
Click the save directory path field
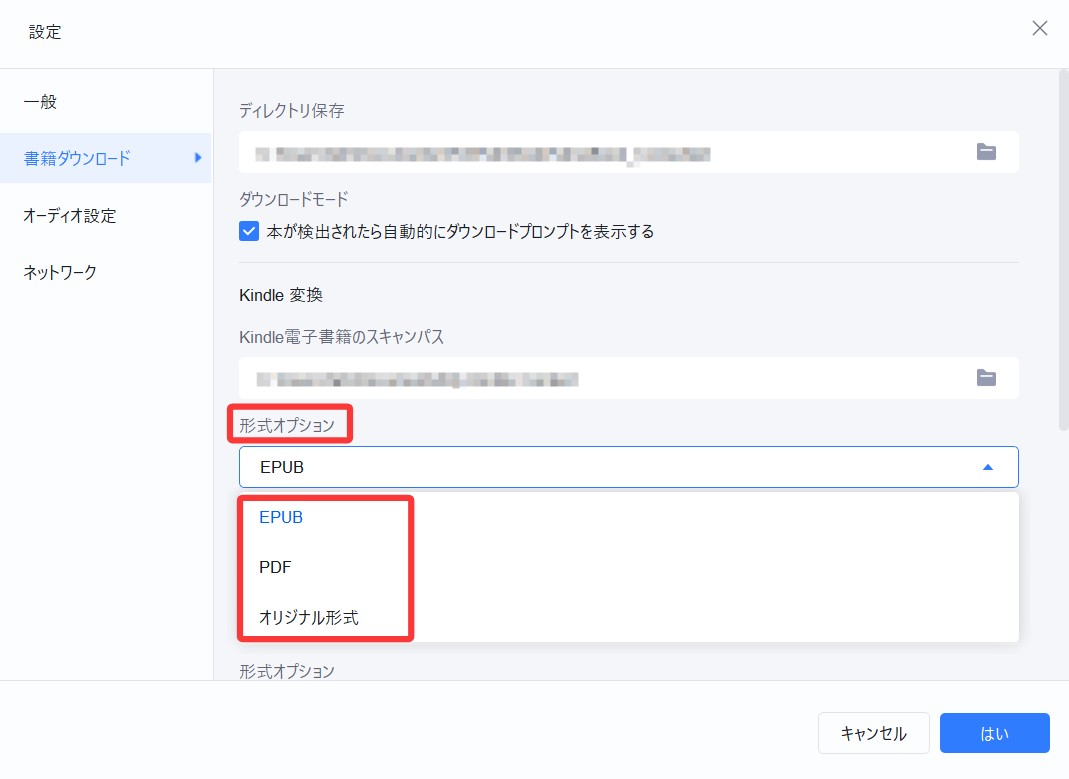pyautogui.click(x=600, y=152)
